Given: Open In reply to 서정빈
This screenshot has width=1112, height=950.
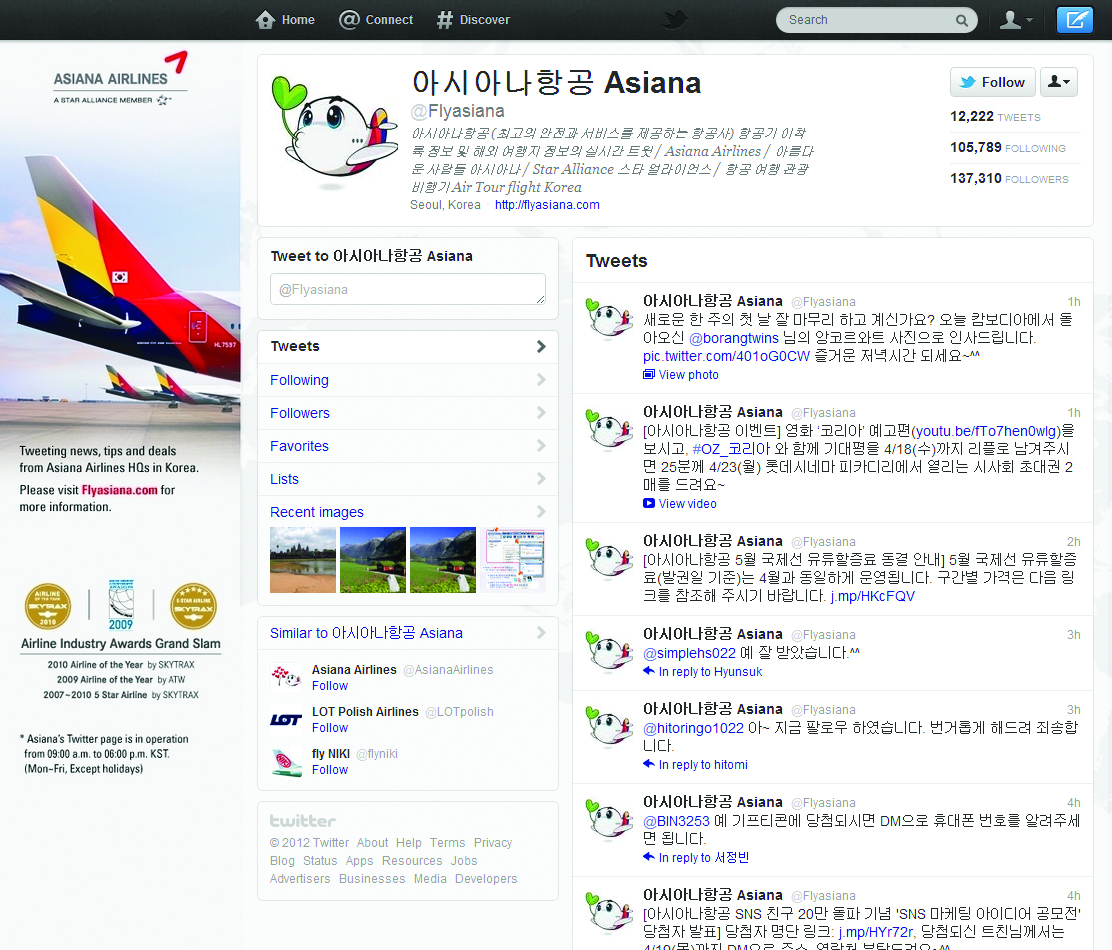Looking at the screenshot, I should coord(696,858).
